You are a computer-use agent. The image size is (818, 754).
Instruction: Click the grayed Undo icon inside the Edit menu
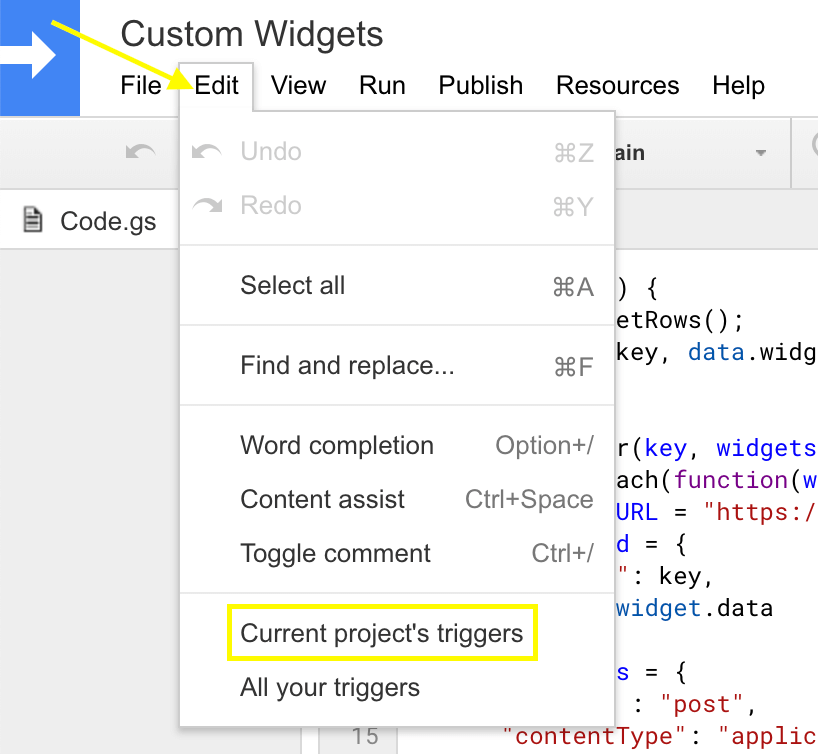[x=205, y=151]
